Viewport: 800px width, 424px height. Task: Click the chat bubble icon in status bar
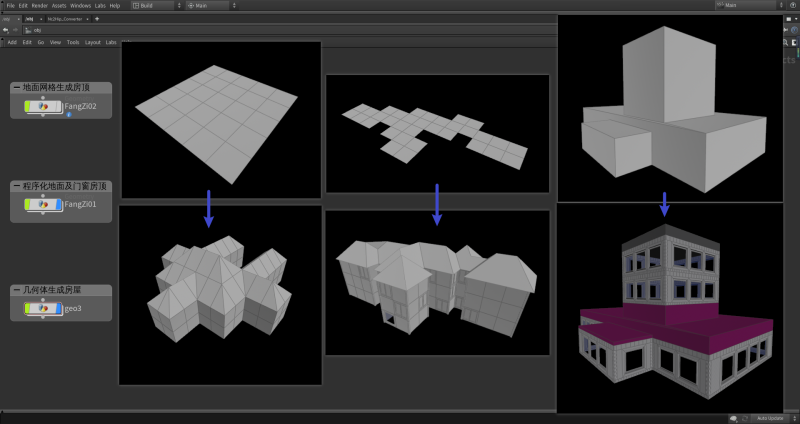click(733, 418)
